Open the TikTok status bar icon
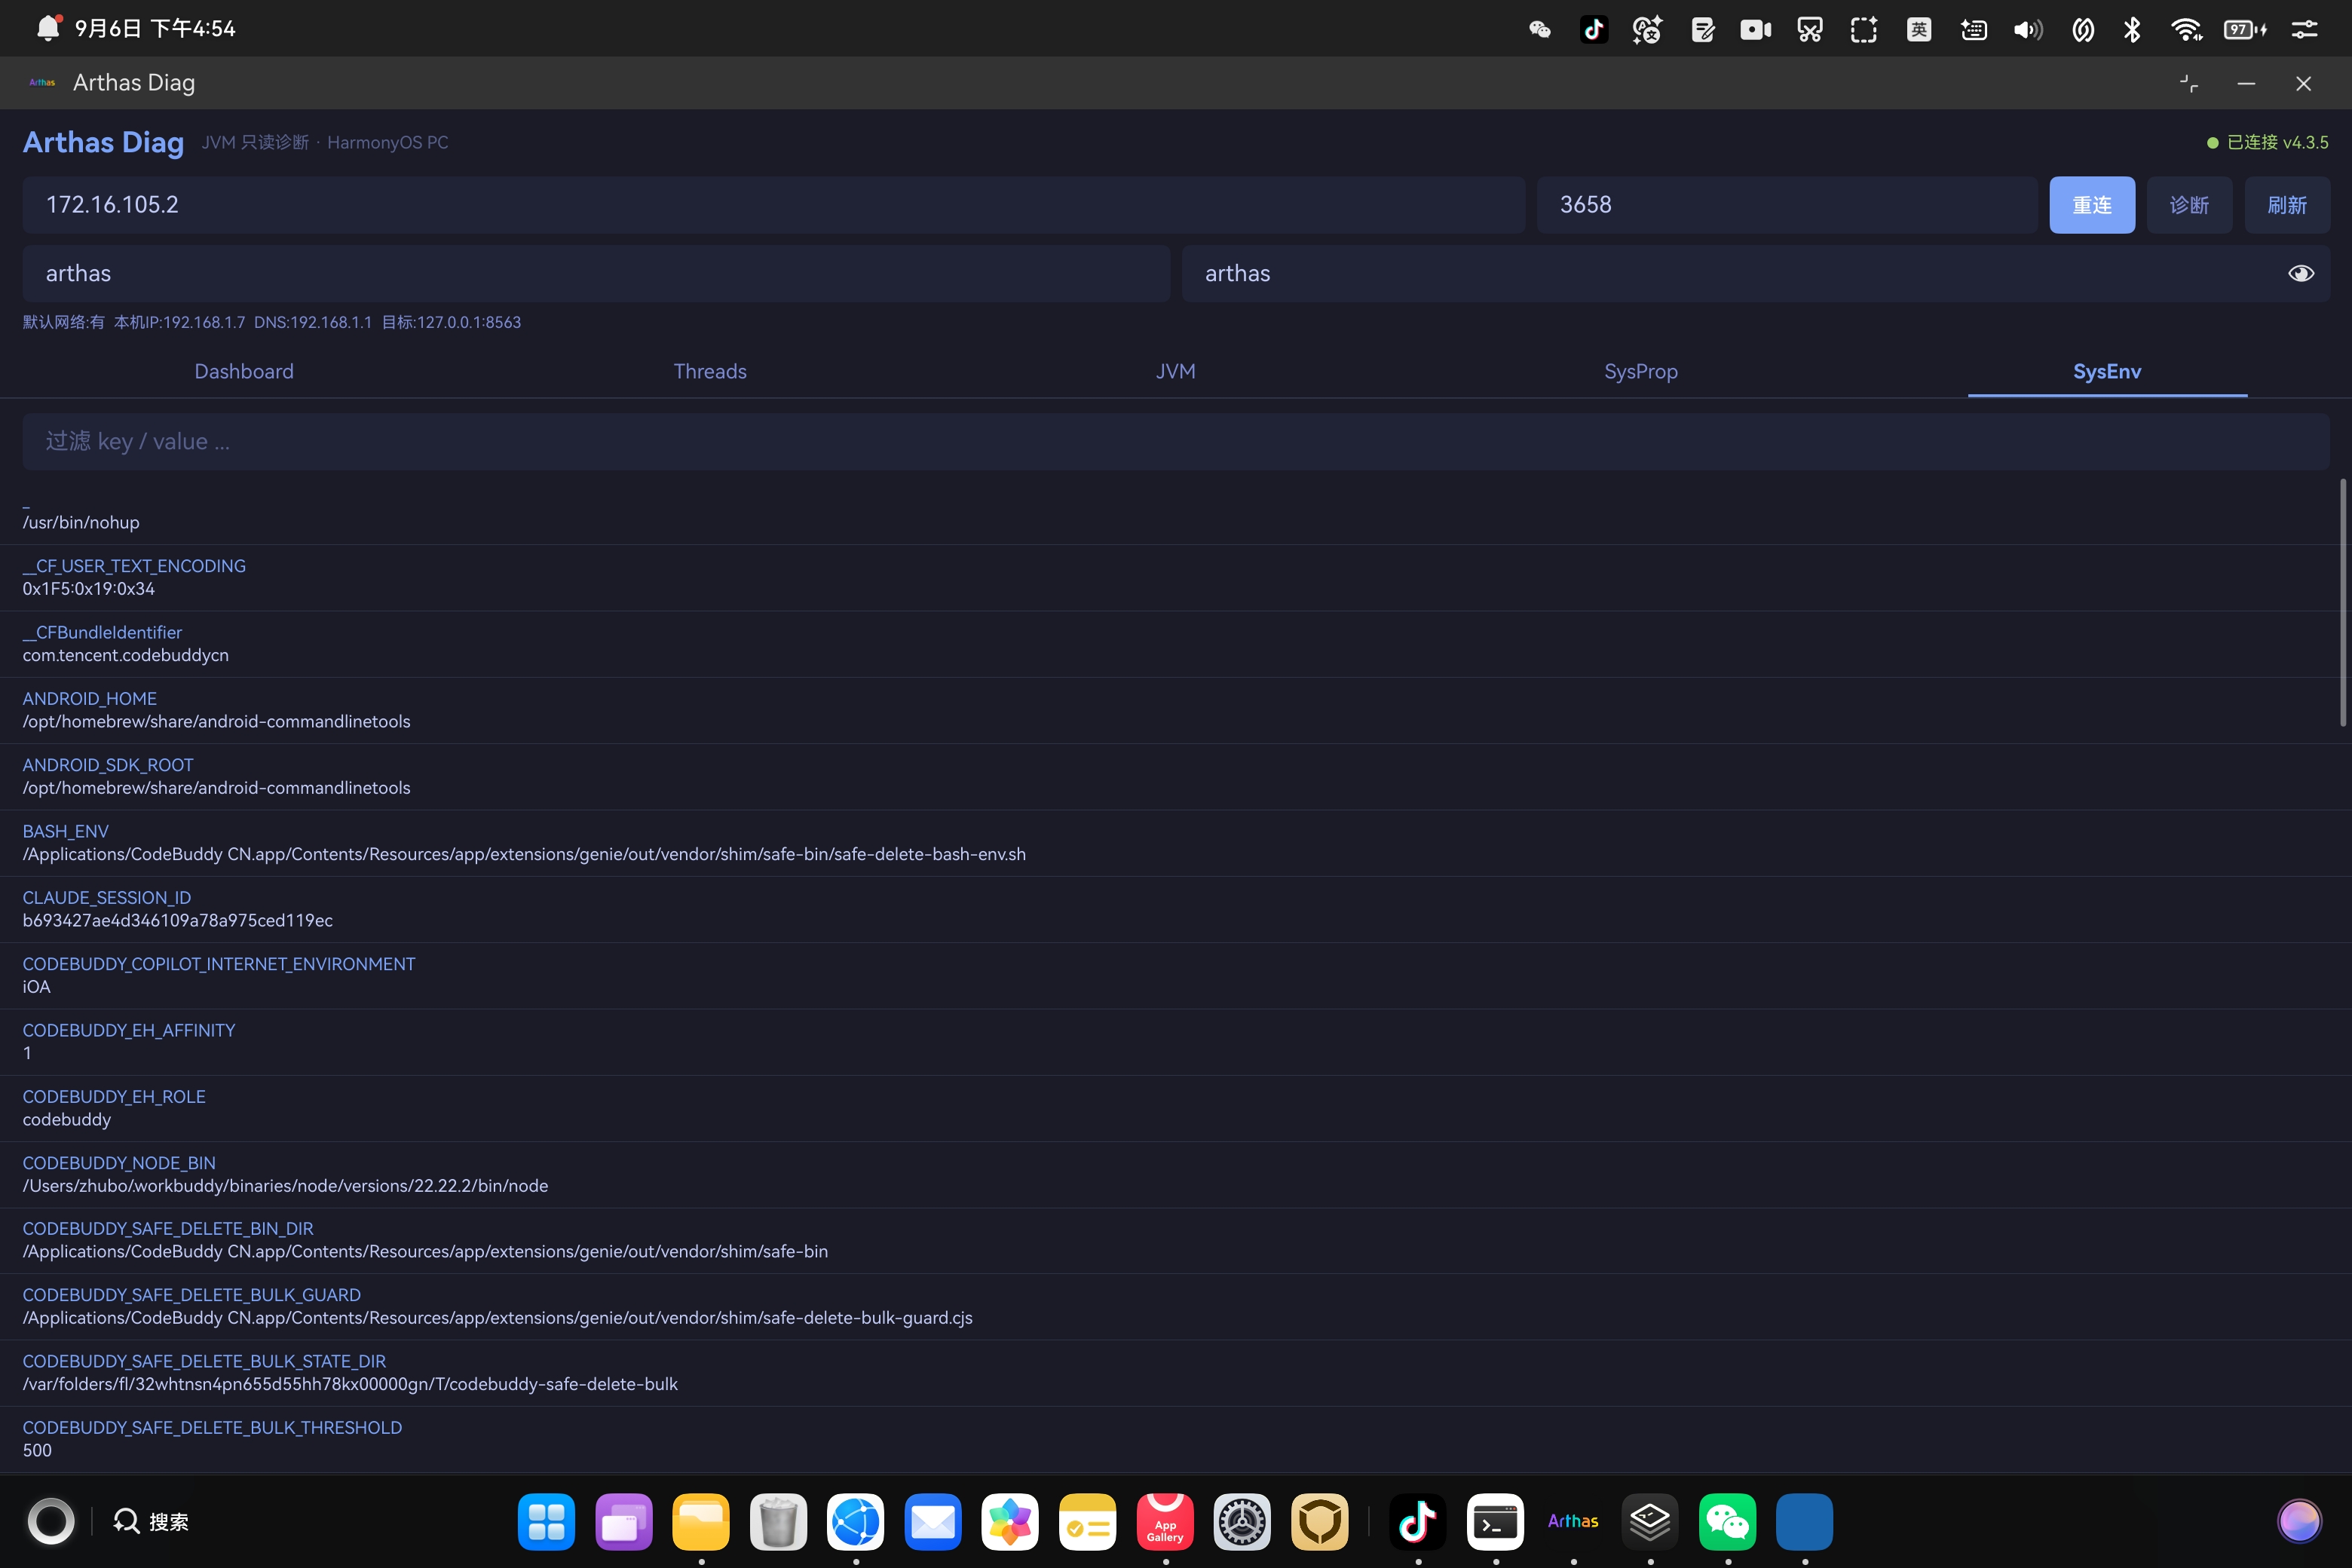This screenshot has height=1568, width=2352. point(1594,29)
